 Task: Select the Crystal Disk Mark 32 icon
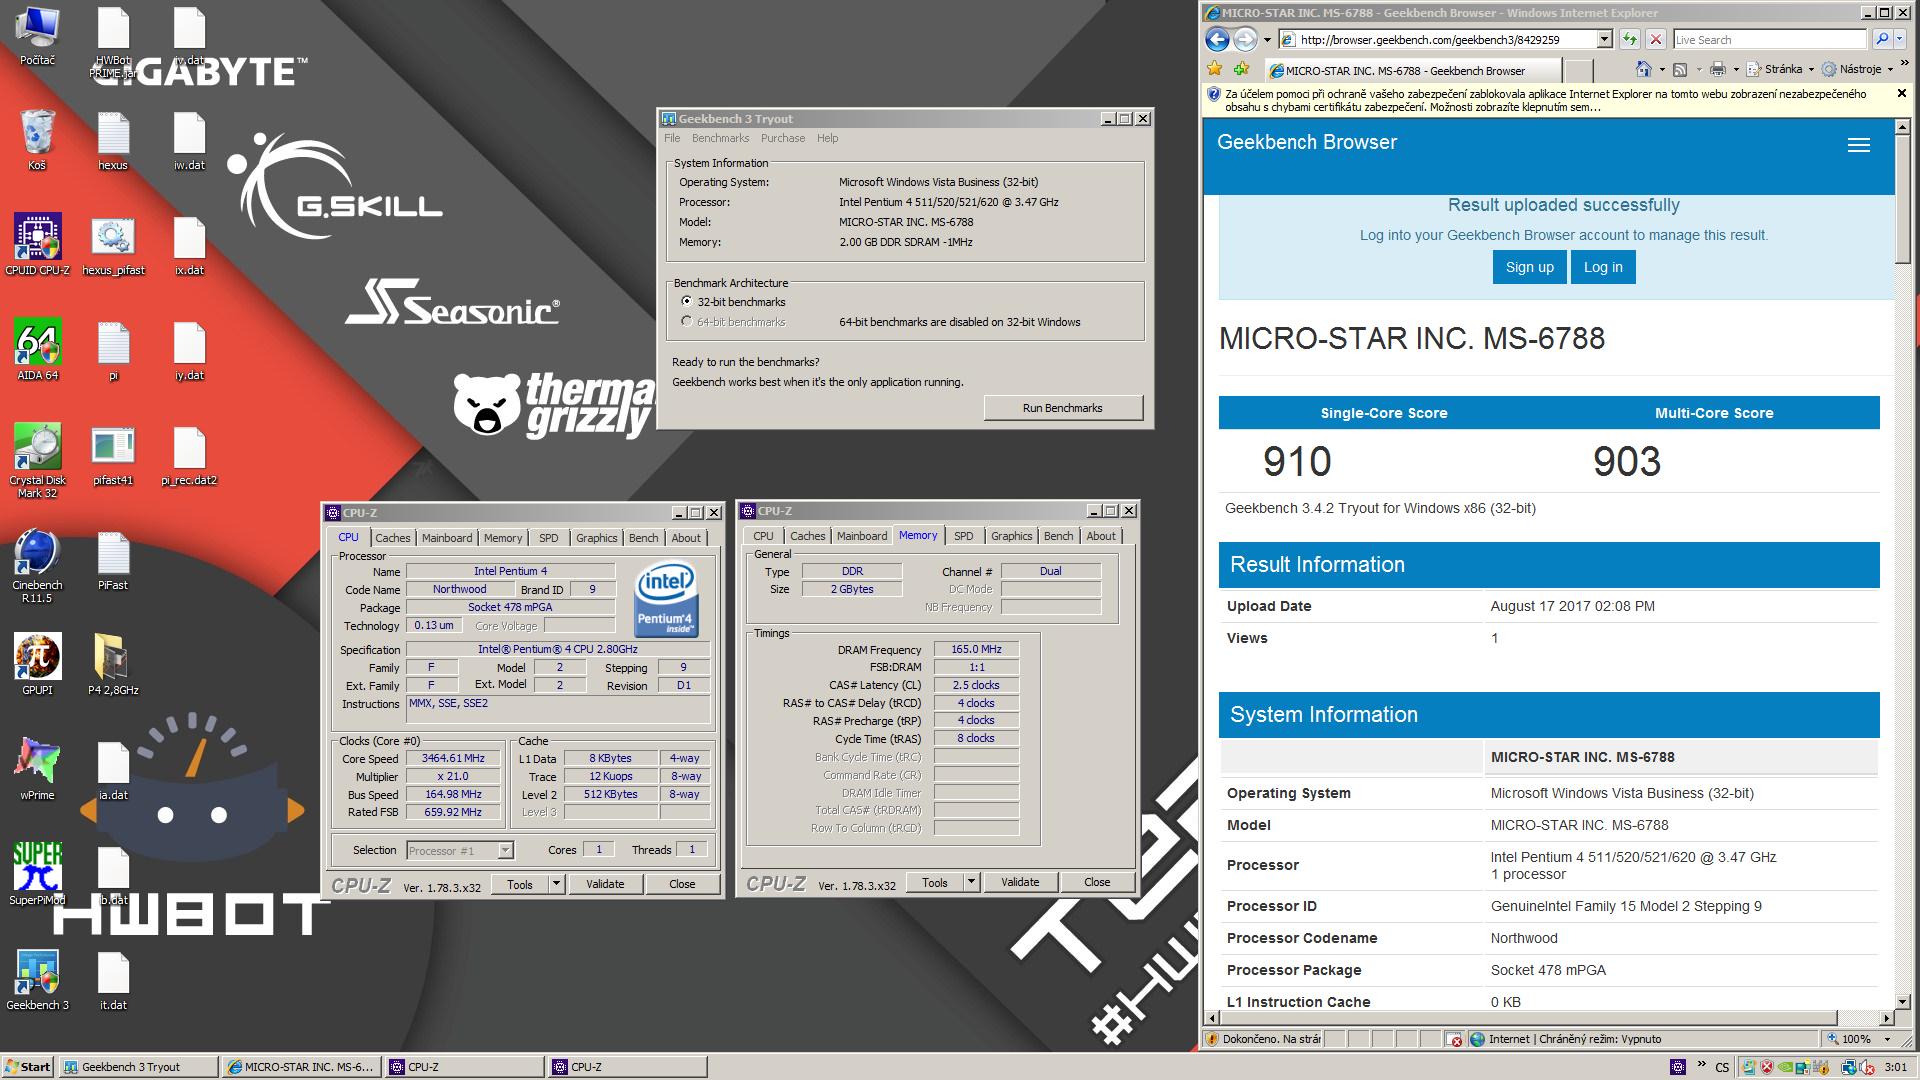pos(37,461)
